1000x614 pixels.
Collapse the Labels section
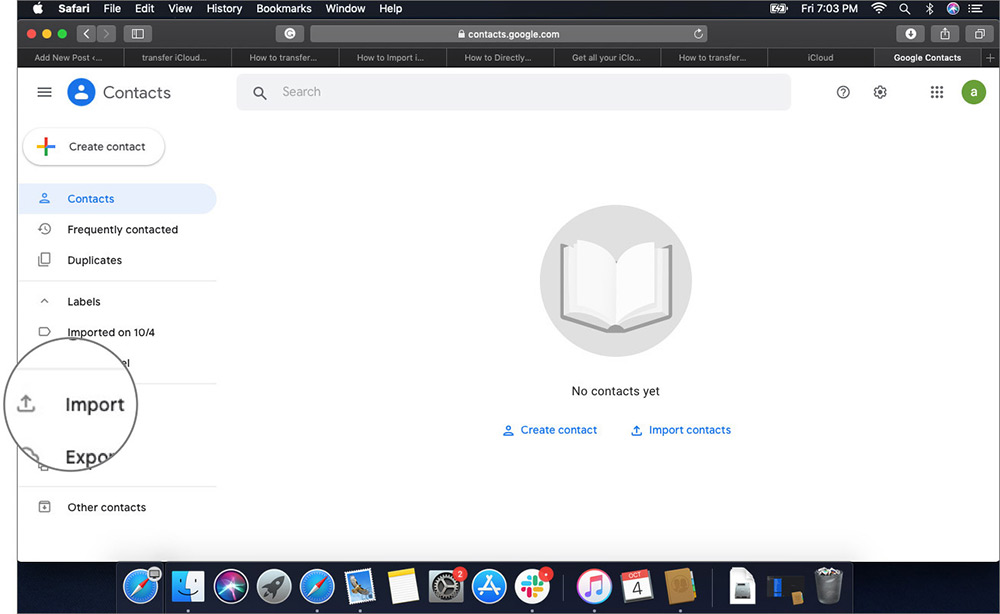tap(44, 301)
